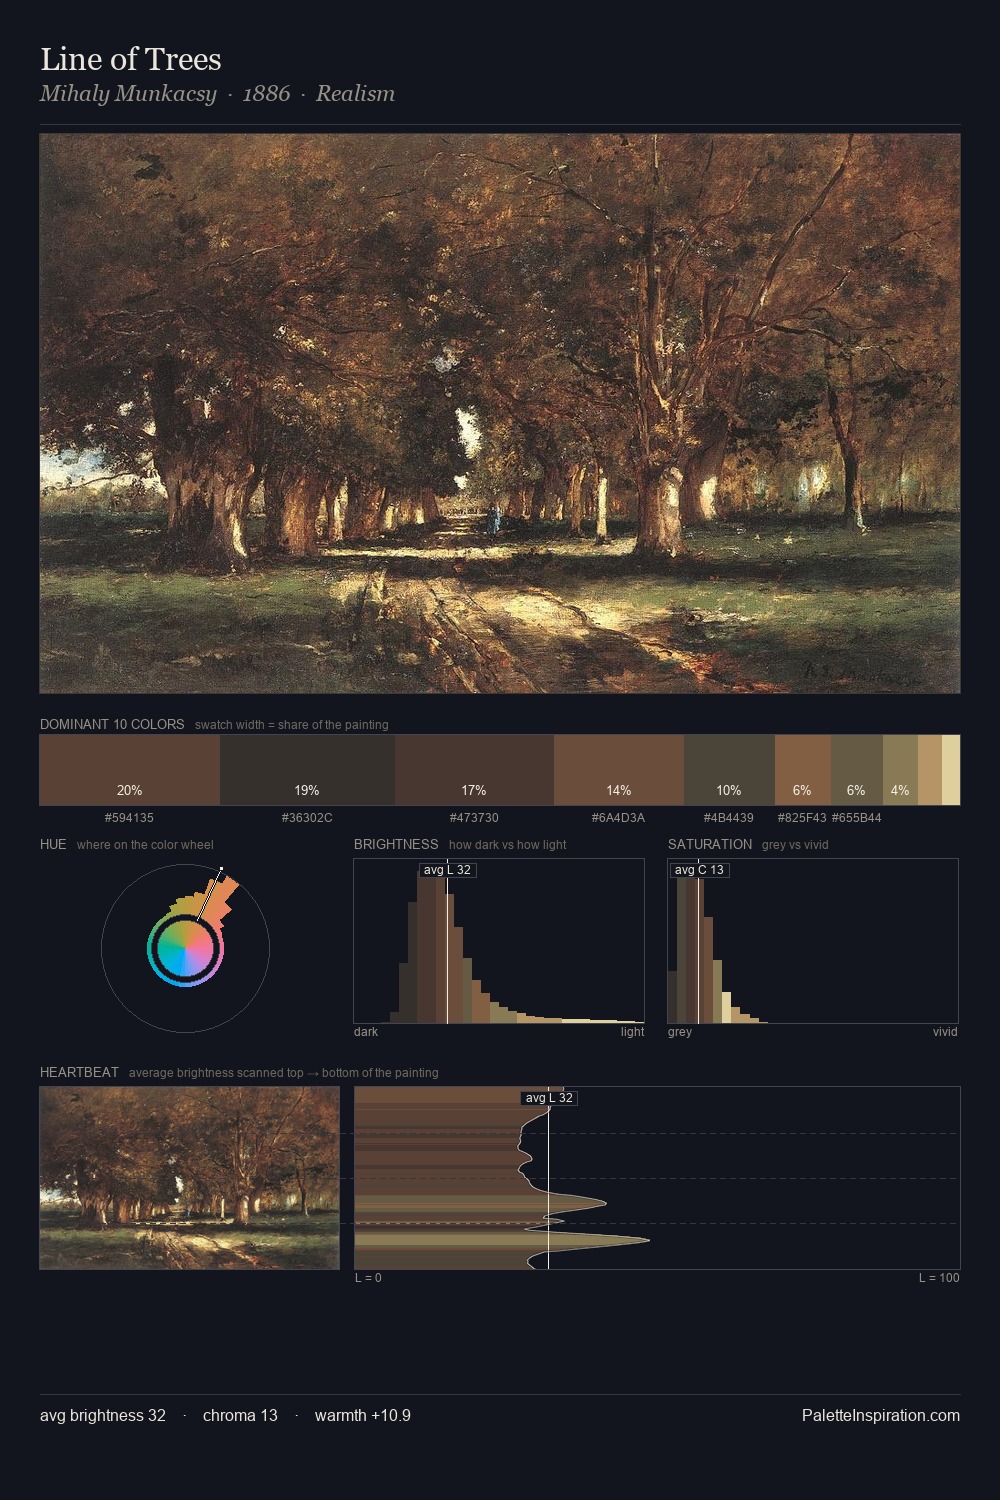Click the avg C 13 saturation label
This screenshot has width=1000, height=1500.
point(699,870)
